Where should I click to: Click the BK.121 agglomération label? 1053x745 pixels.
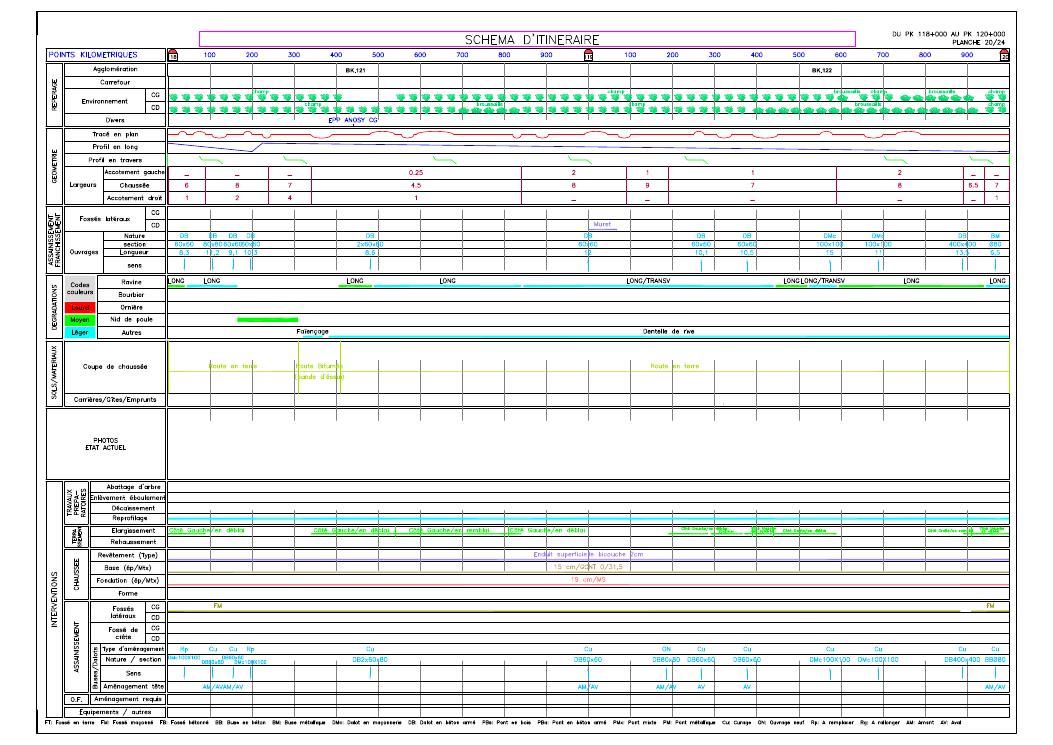pos(355,71)
